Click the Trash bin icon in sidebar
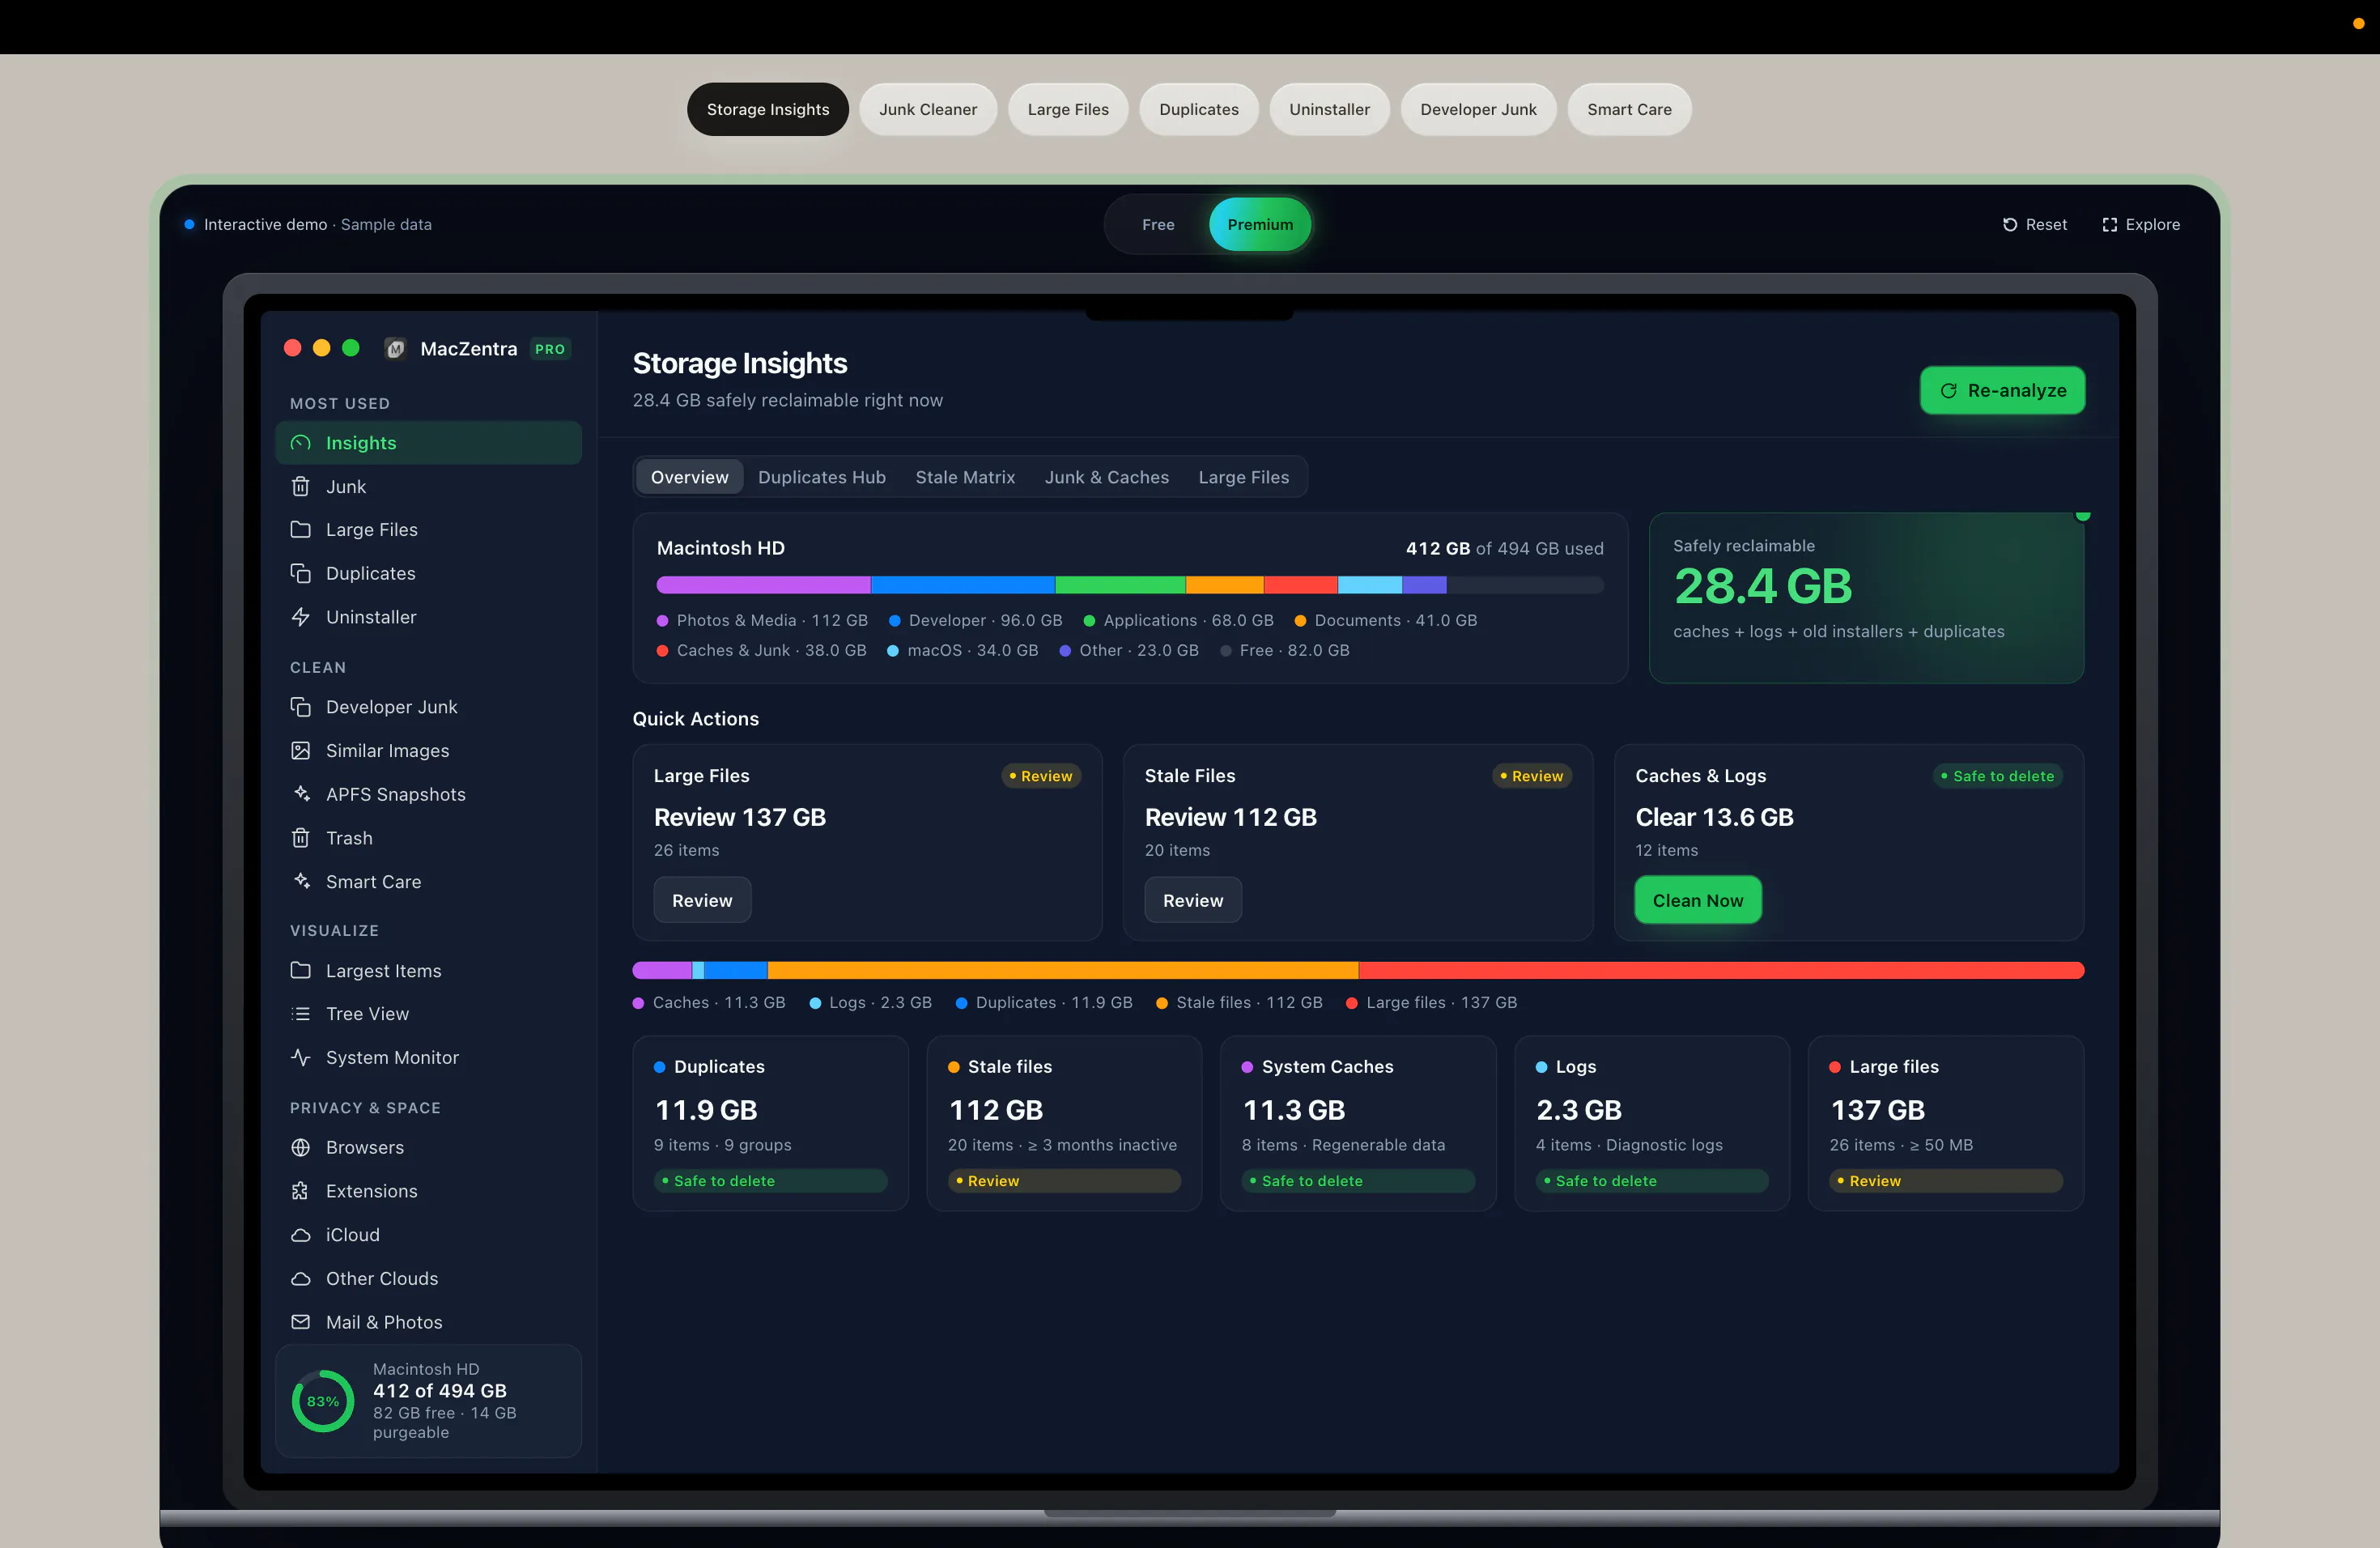 300,838
